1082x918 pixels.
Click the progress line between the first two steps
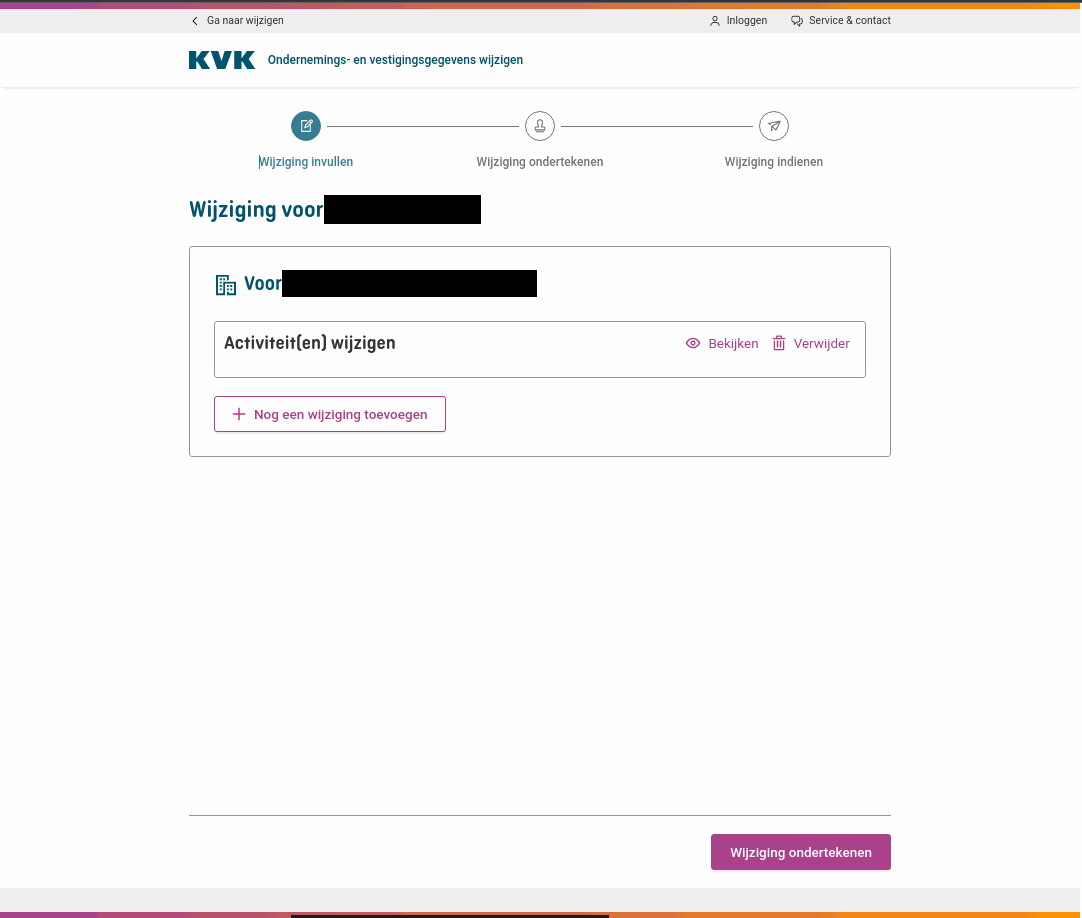click(420, 126)
